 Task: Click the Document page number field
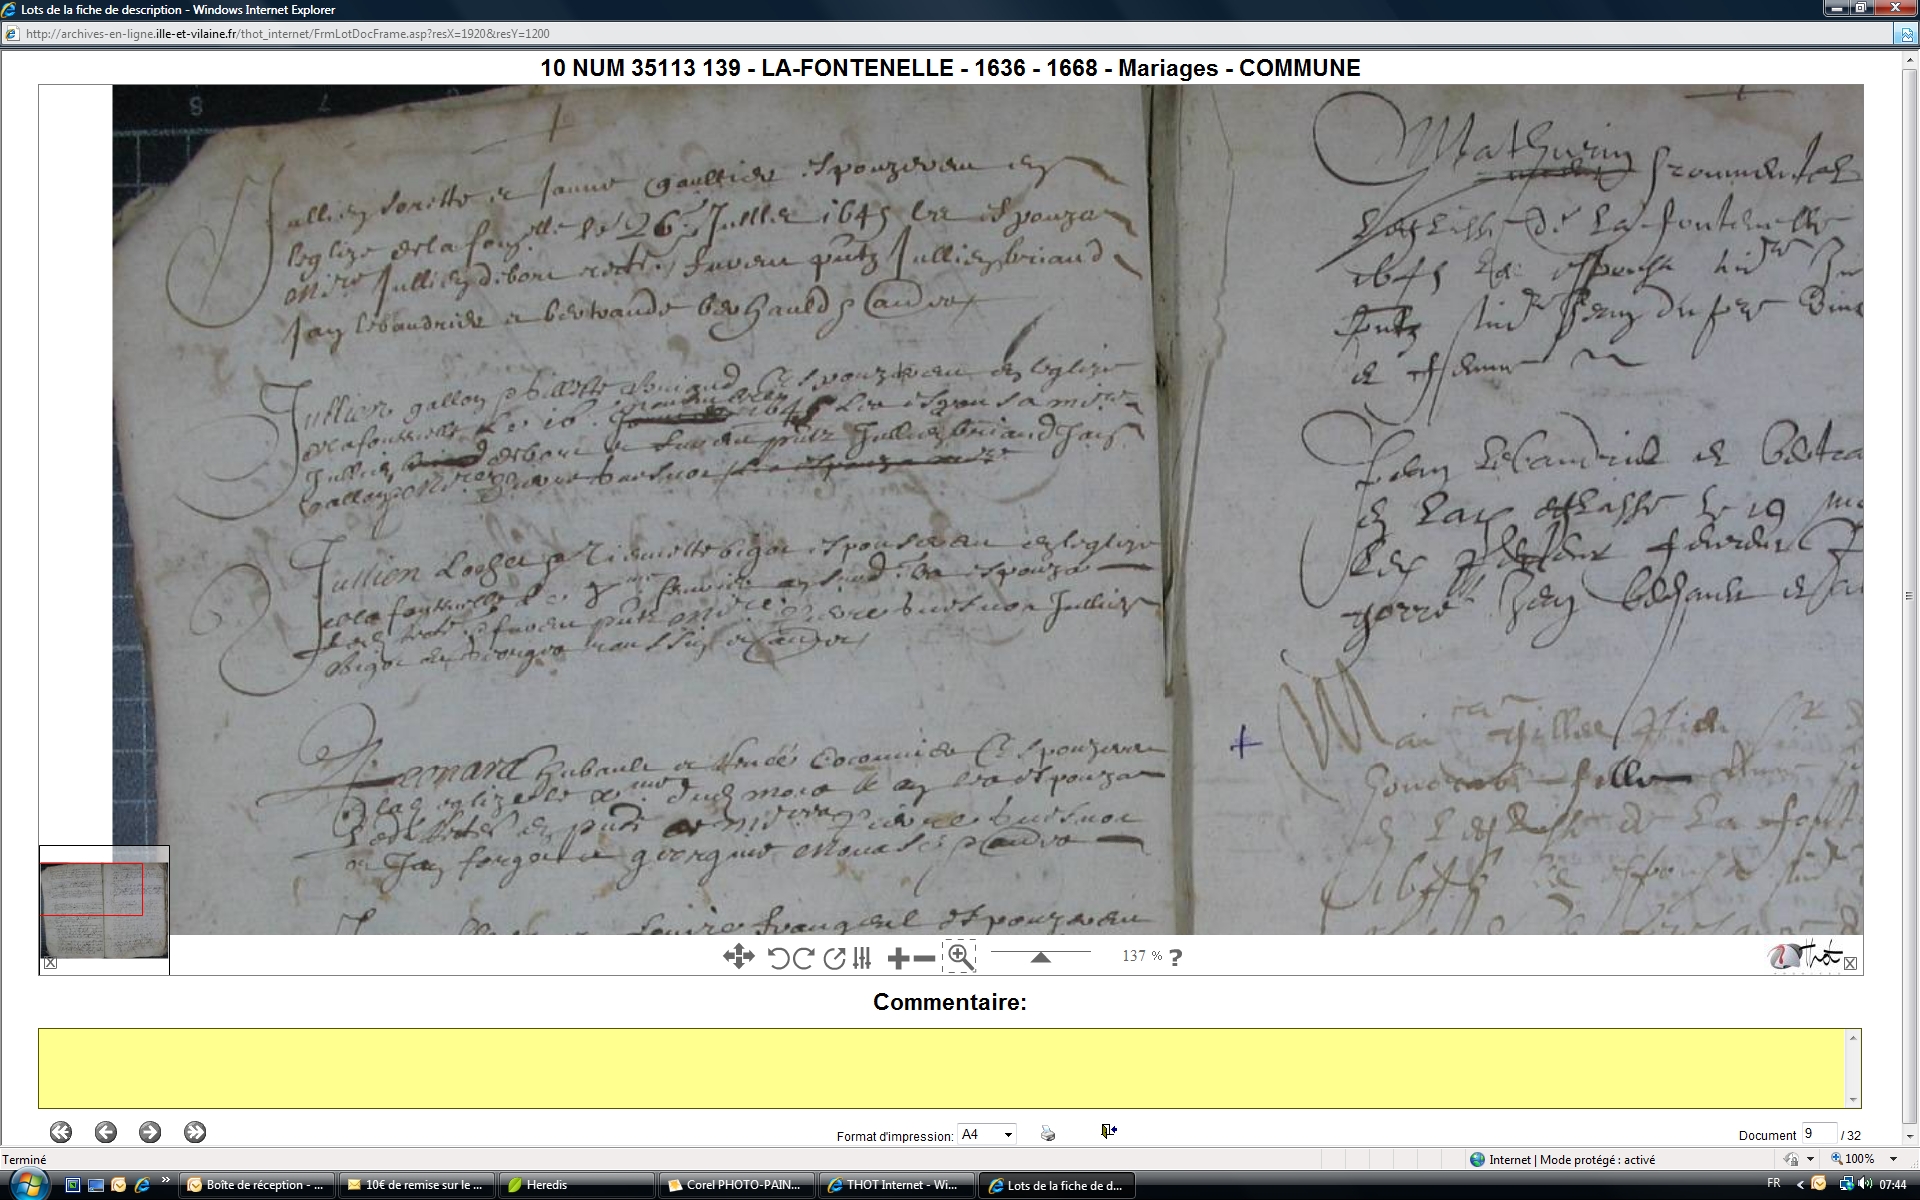point(1818,1134)
